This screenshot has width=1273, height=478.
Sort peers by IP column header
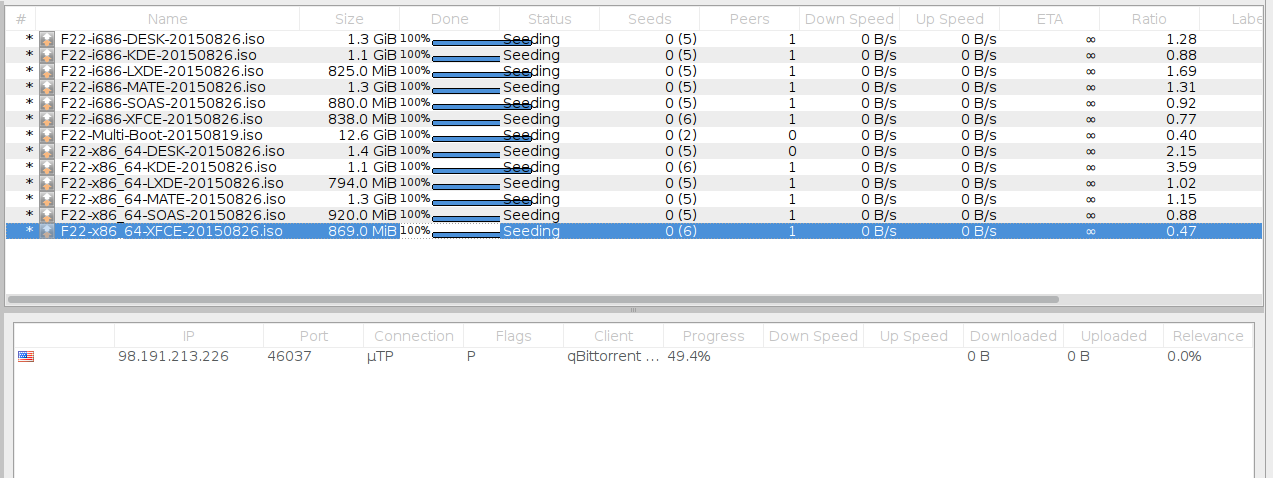189,336
